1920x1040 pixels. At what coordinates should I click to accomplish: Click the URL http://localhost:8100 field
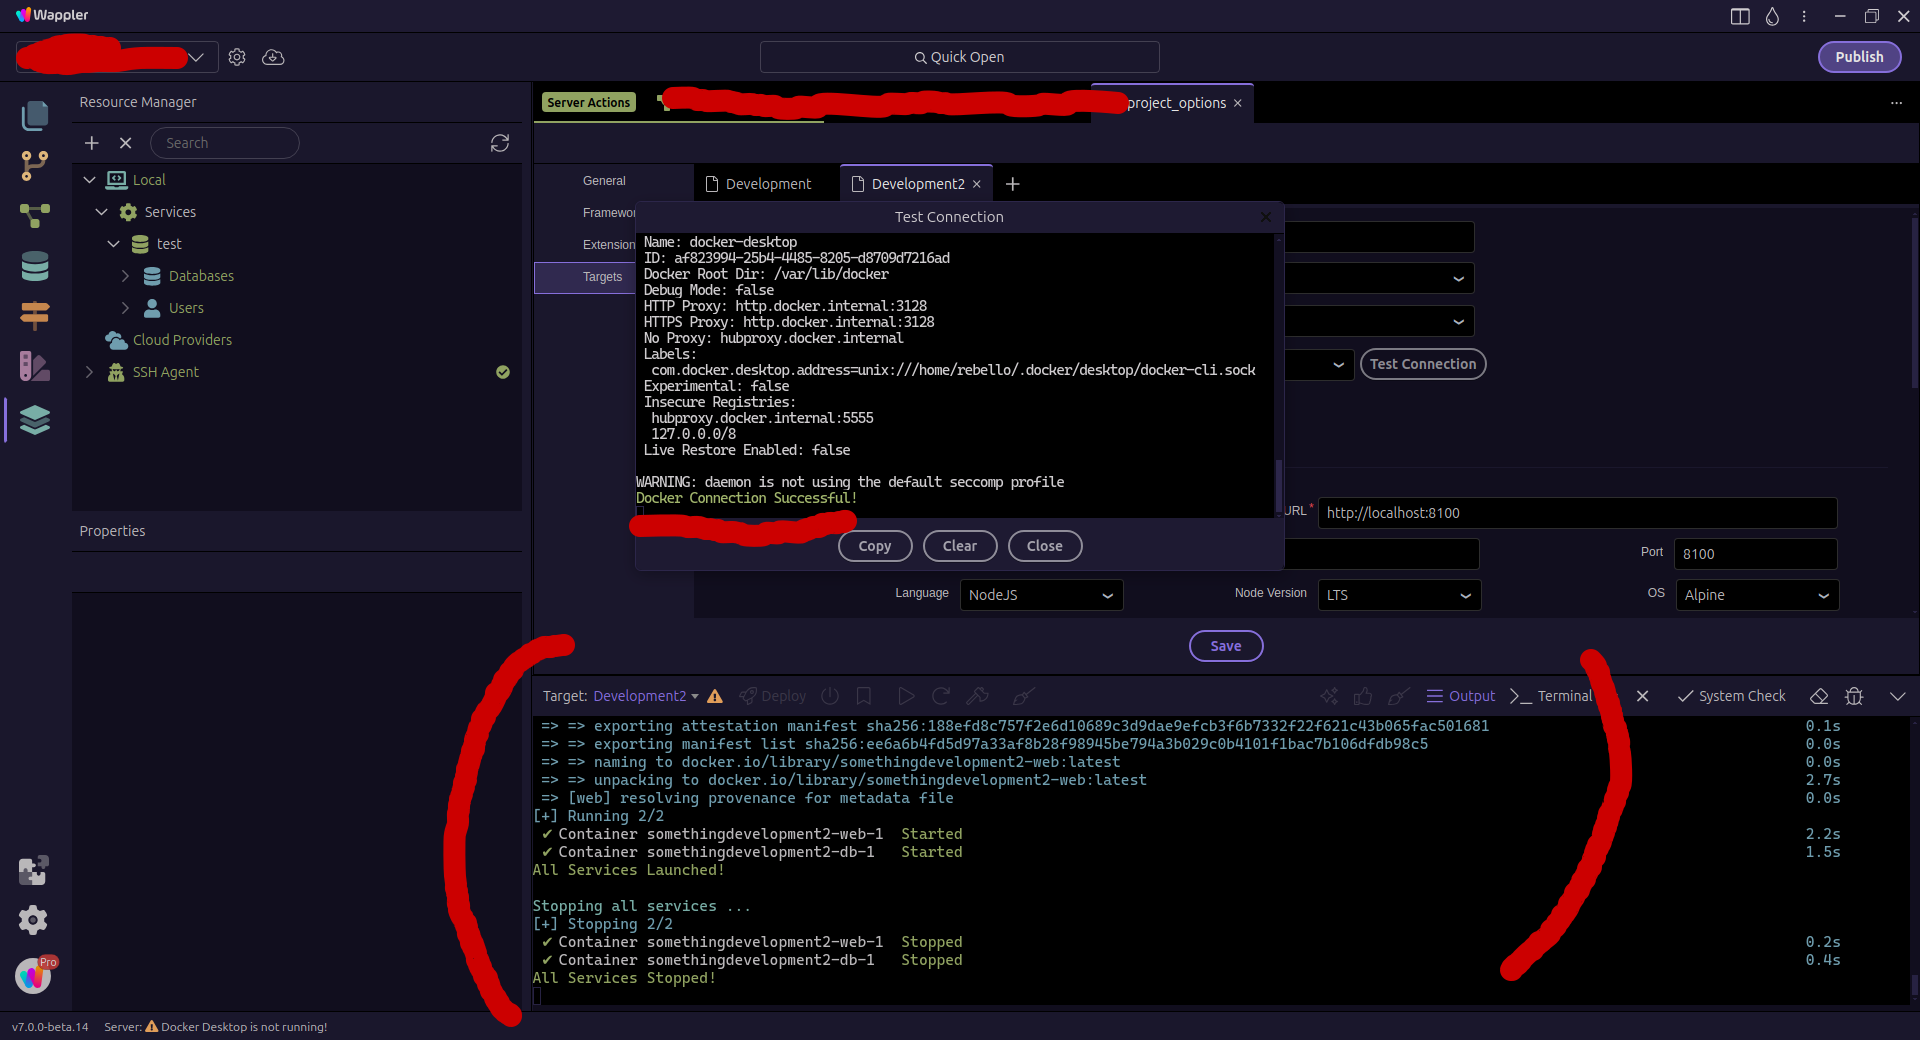coord(1578,513)
